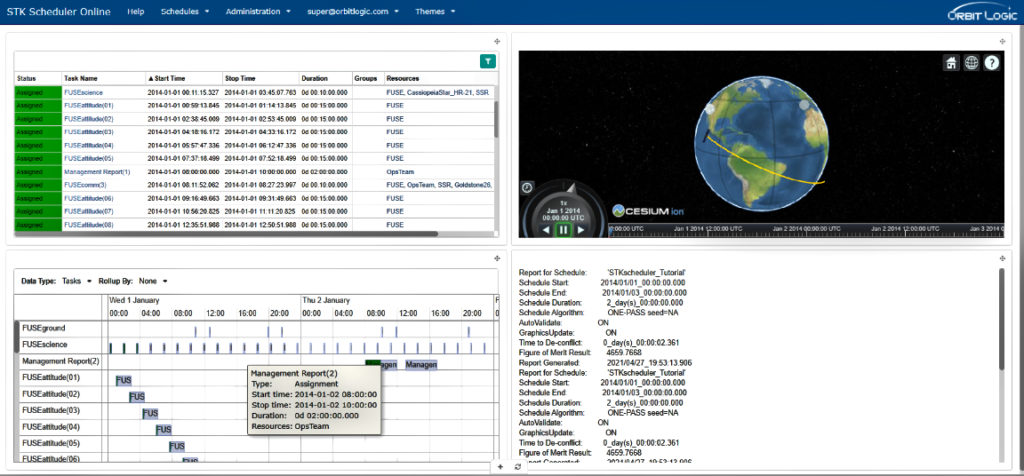Open Cesium navigation help question mark
The image size is (1024, 476).
tap(991, 63)
